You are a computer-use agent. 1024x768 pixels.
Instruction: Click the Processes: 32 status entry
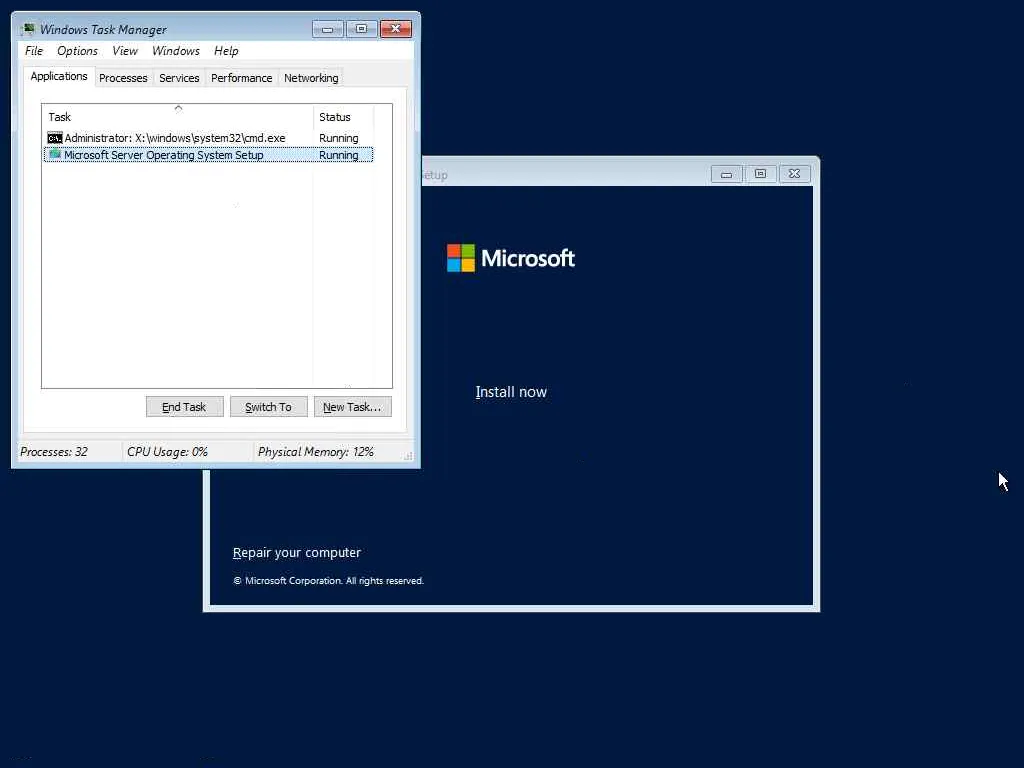coord(54,452)
